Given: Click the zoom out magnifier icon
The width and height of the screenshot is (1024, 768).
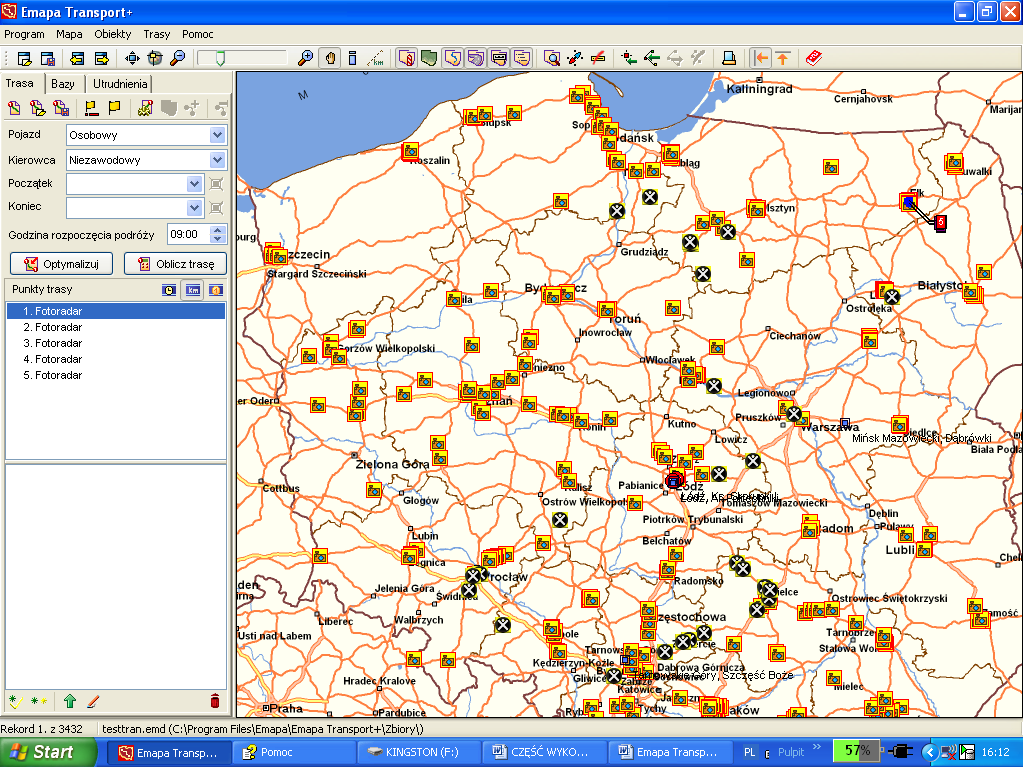Looking at the screenshot, I should [x=178, y=59].
